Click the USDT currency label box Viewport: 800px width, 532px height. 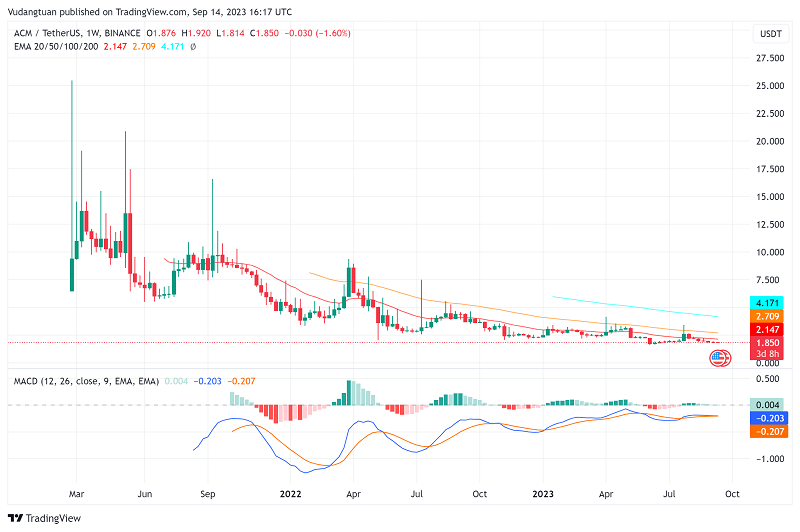coord(770,34)
